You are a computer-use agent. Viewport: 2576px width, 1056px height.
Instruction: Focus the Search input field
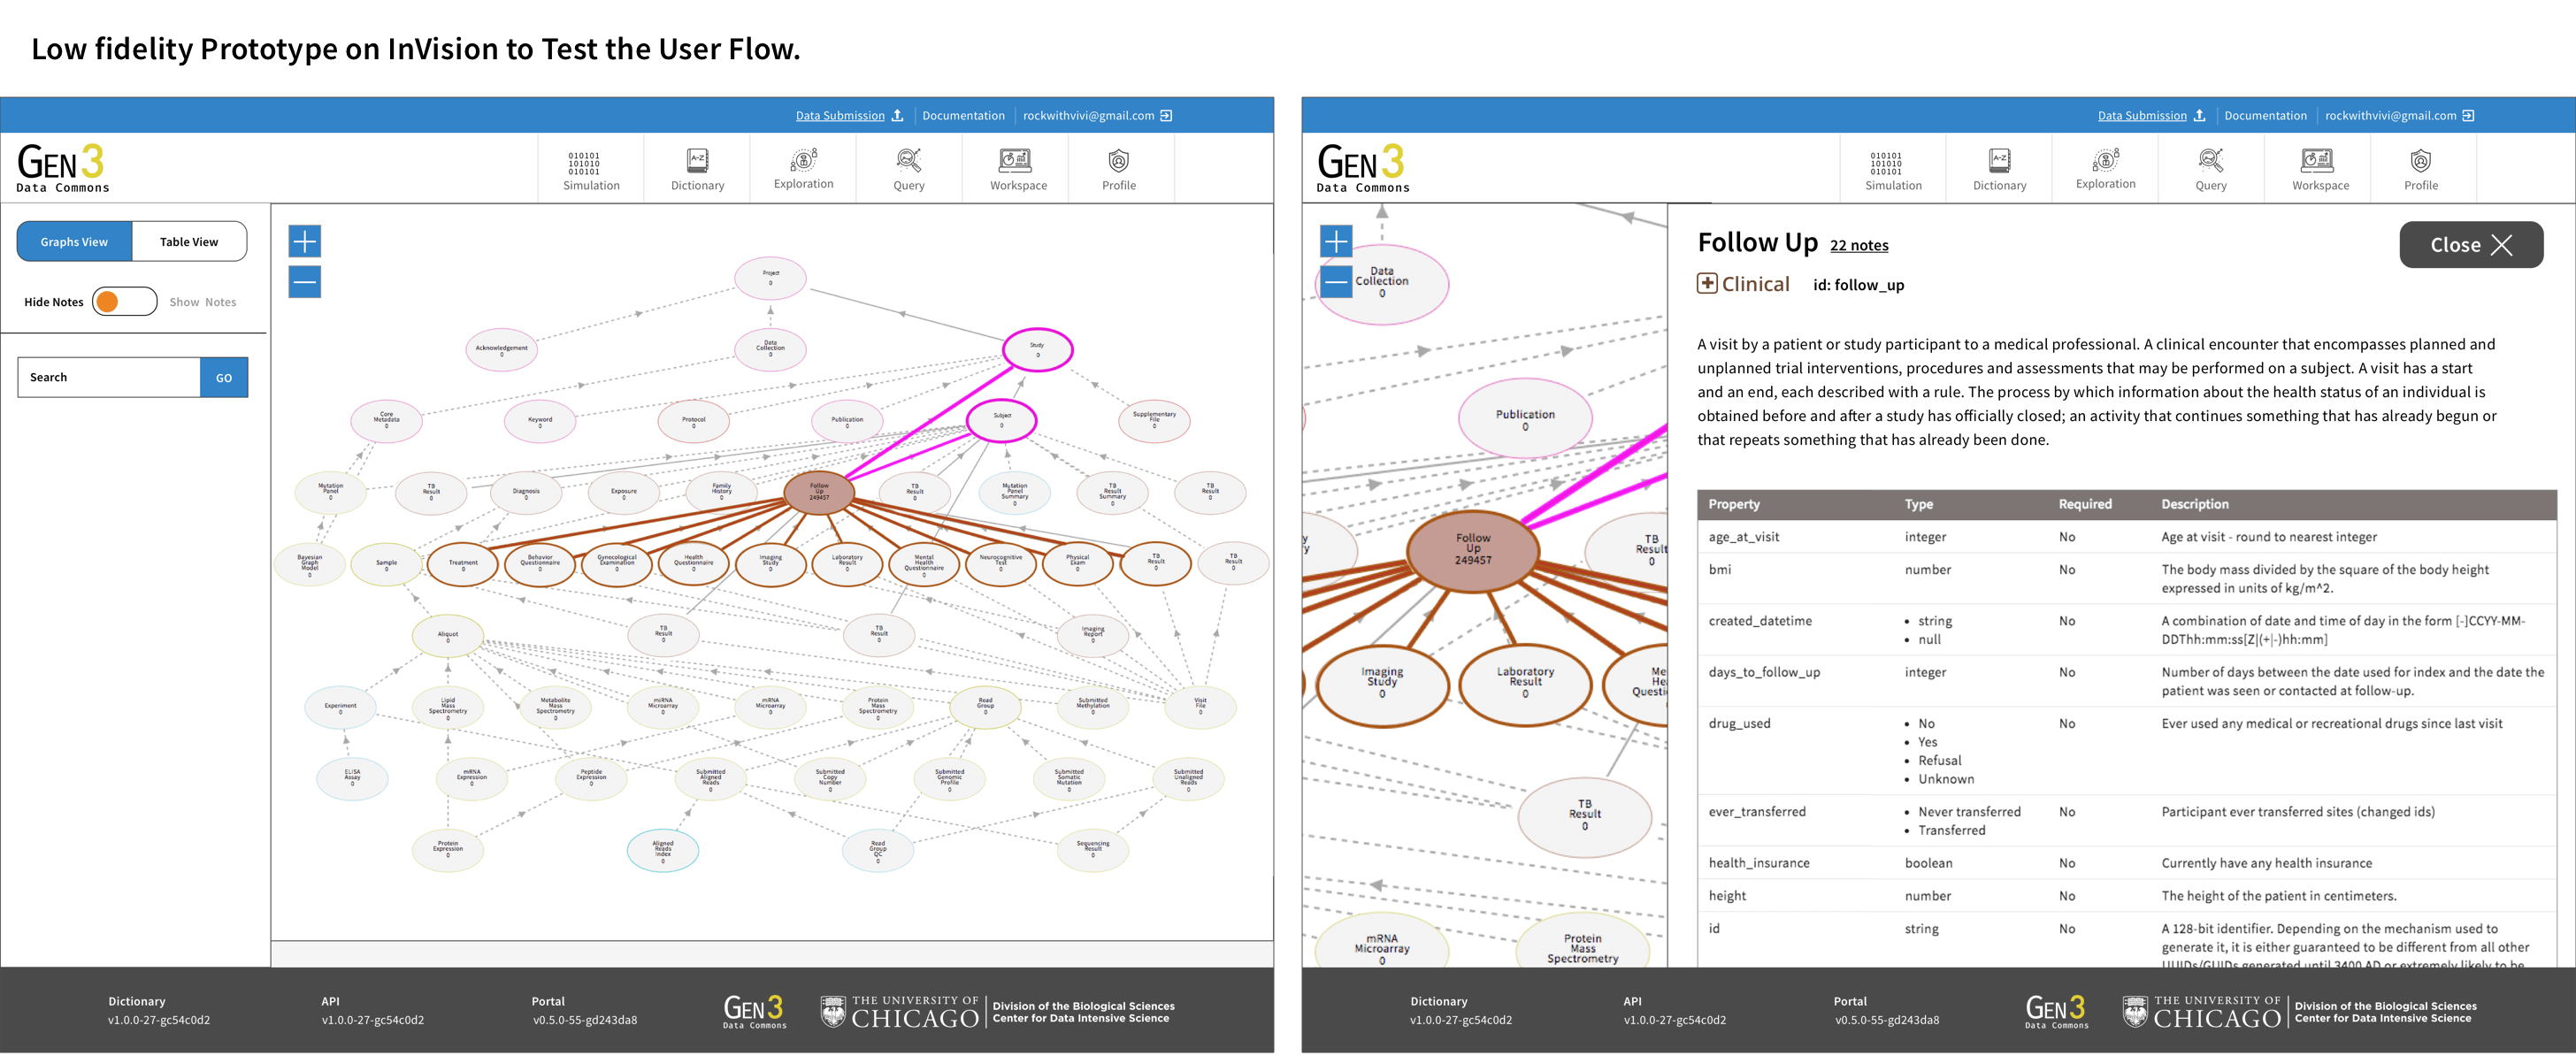pos(109,378)
